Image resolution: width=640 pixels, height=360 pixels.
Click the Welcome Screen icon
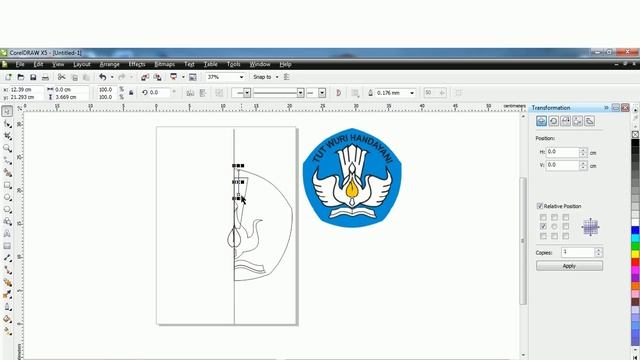tap(193, 77)
